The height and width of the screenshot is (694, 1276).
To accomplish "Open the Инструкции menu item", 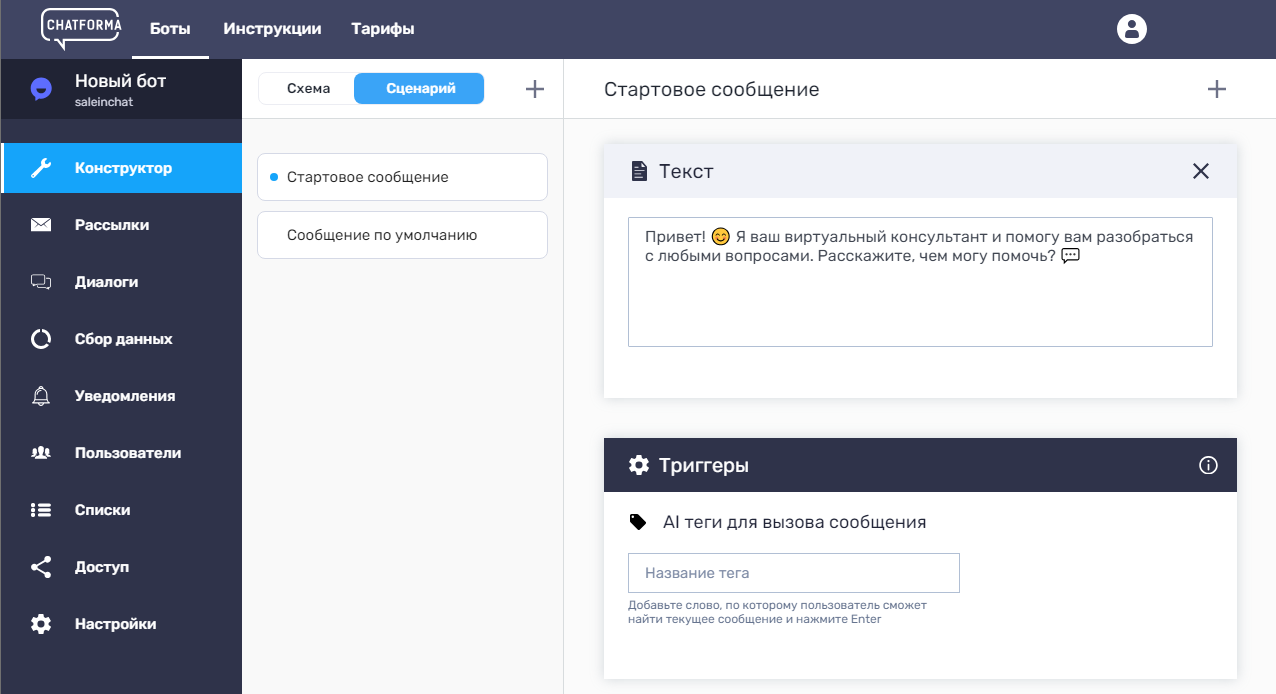I will pyautogui.click(x=272, y=29).
